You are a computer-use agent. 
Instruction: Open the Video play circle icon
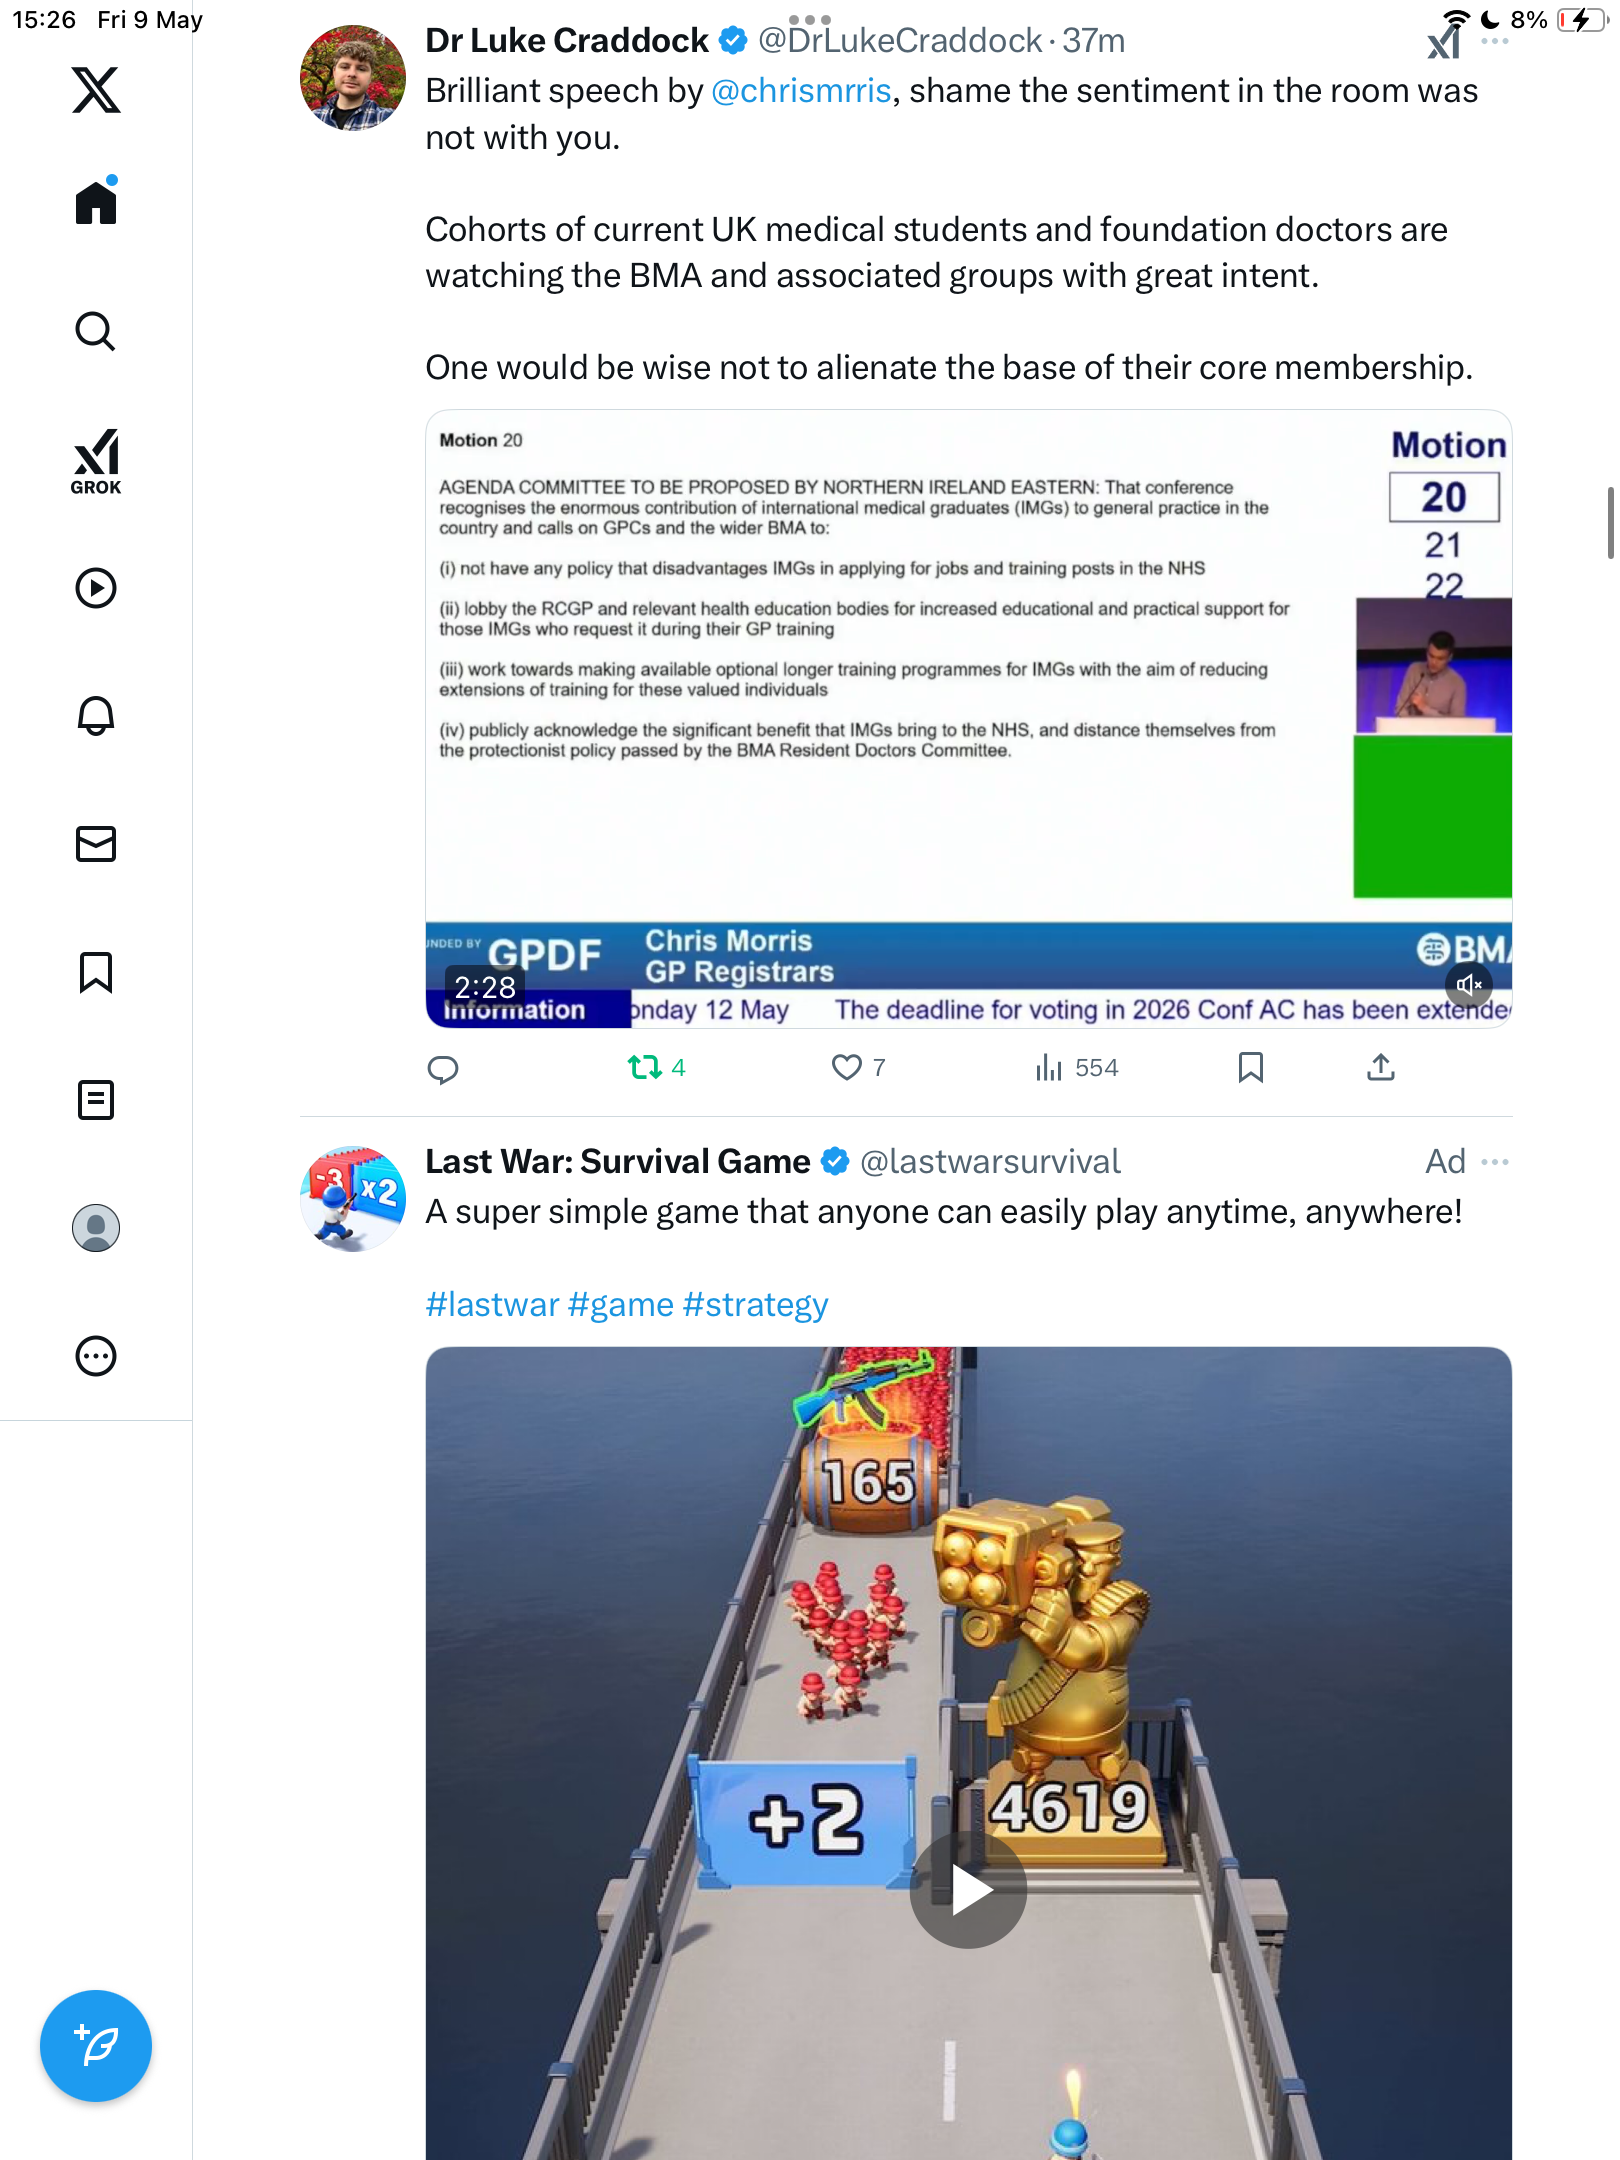click(x=96, y=588)
